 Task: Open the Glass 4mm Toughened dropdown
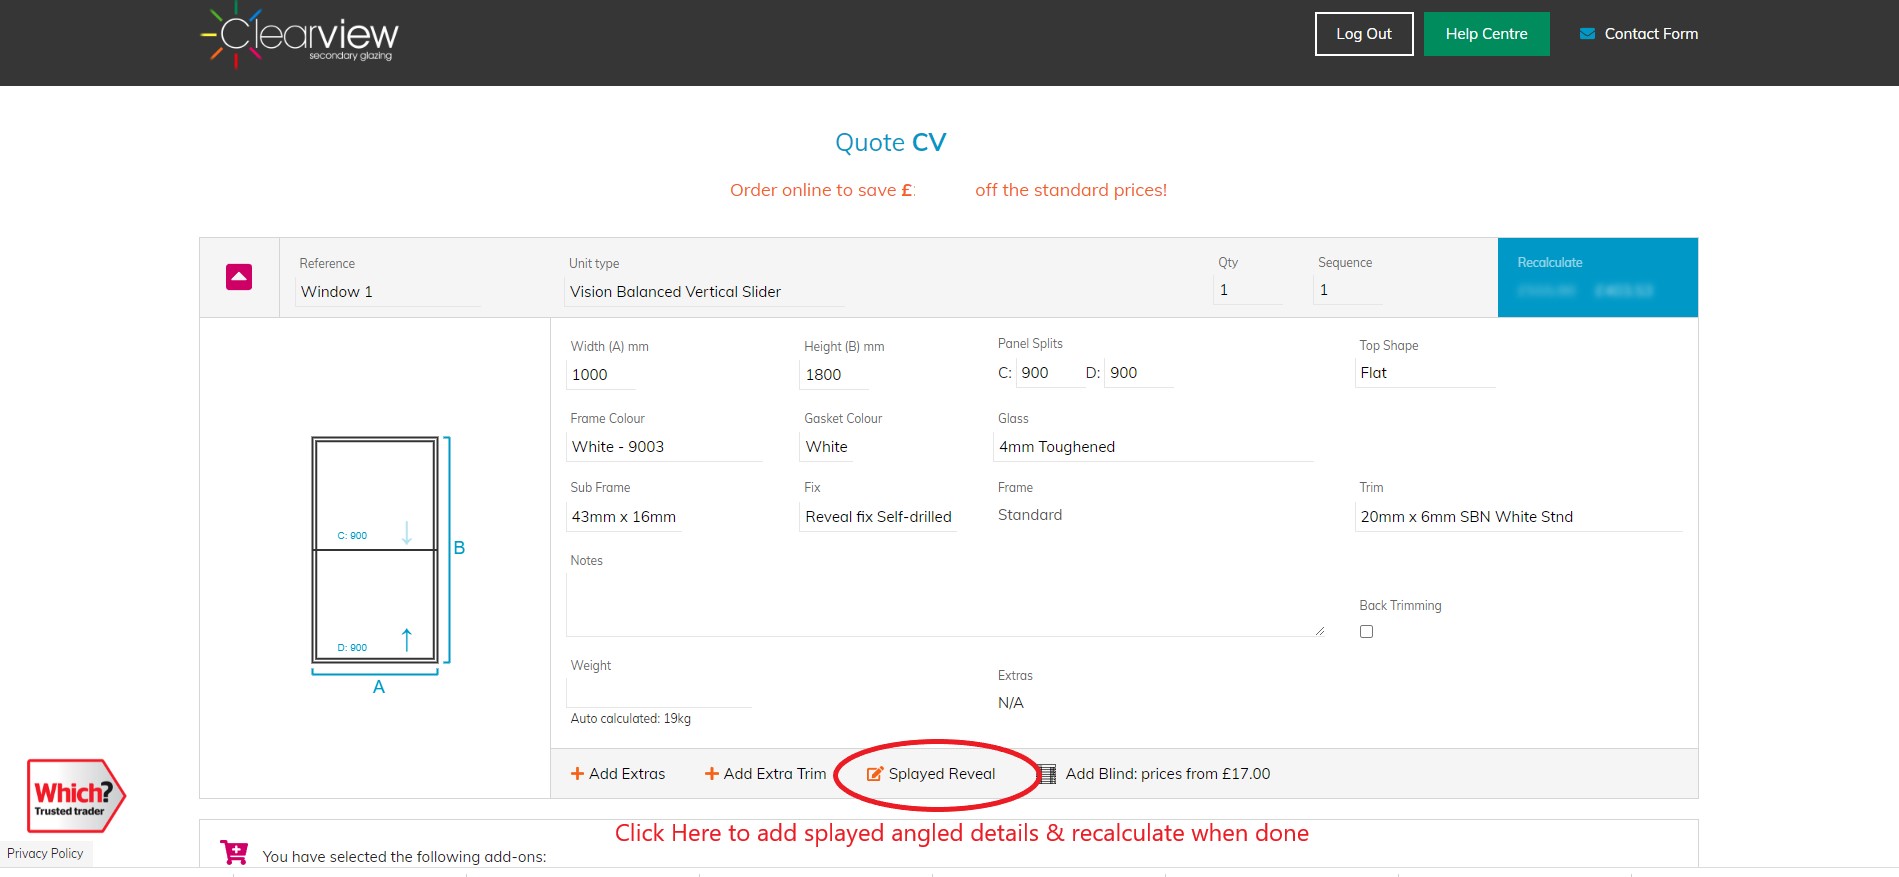click(x=1153, y=447)
